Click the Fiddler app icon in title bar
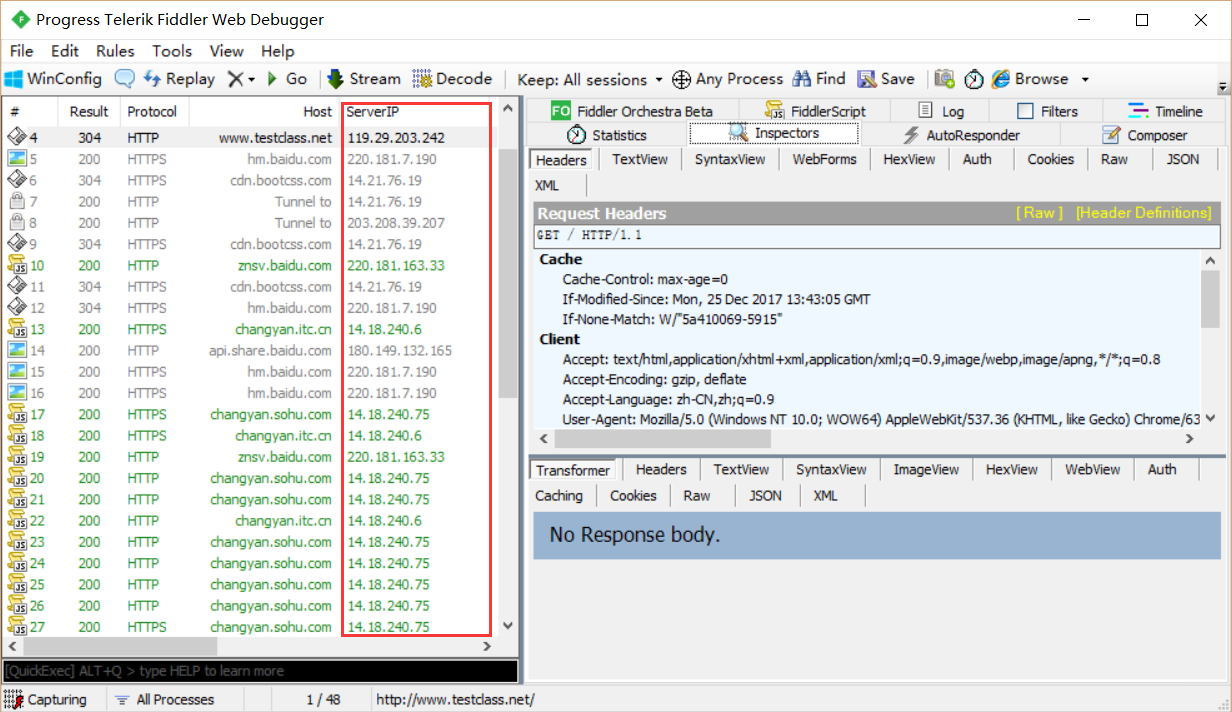The width and height of the screenshot is (1232, 712). [x=20, y=20]
